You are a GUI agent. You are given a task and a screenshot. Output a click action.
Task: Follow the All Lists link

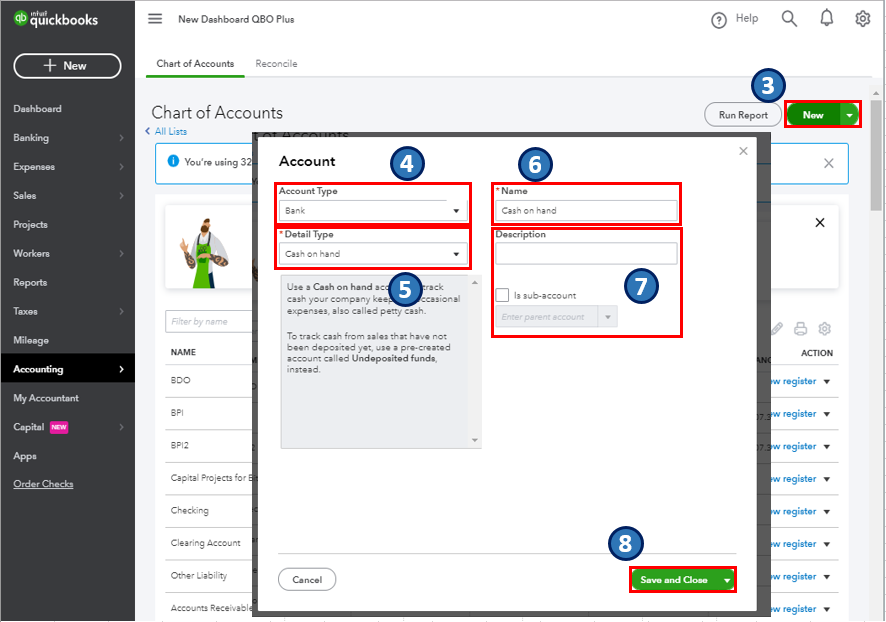click(x=170, y=131)
